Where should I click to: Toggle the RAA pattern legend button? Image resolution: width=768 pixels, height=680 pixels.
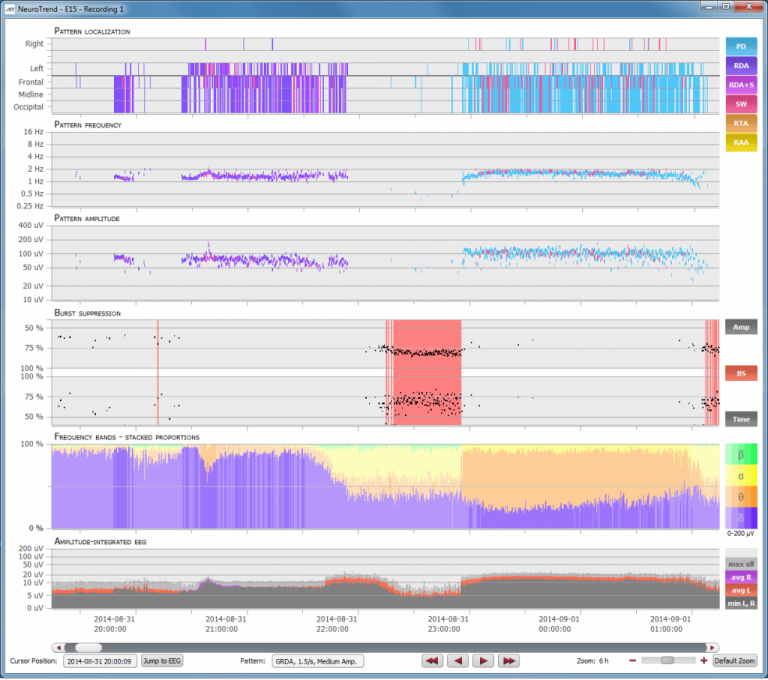point(741,142)
